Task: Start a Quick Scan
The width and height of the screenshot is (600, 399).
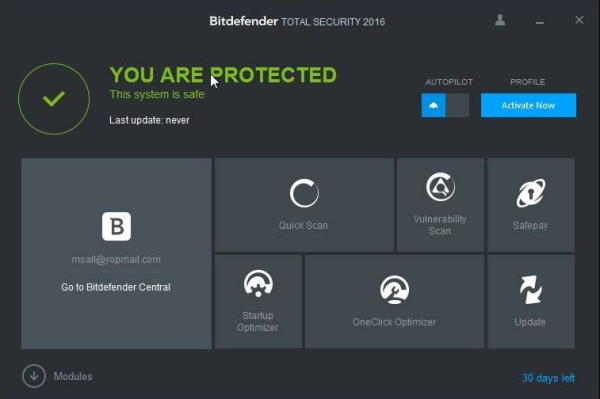Action: [x=304, y=205]
